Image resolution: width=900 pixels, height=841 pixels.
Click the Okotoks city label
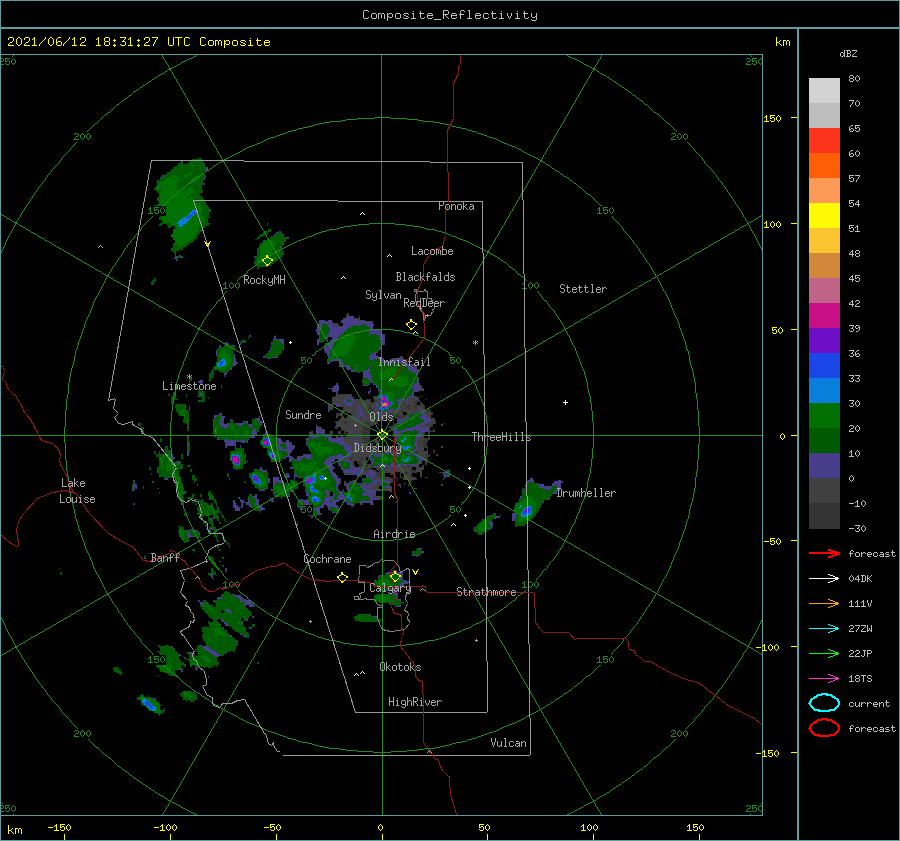tap(400, 667)
